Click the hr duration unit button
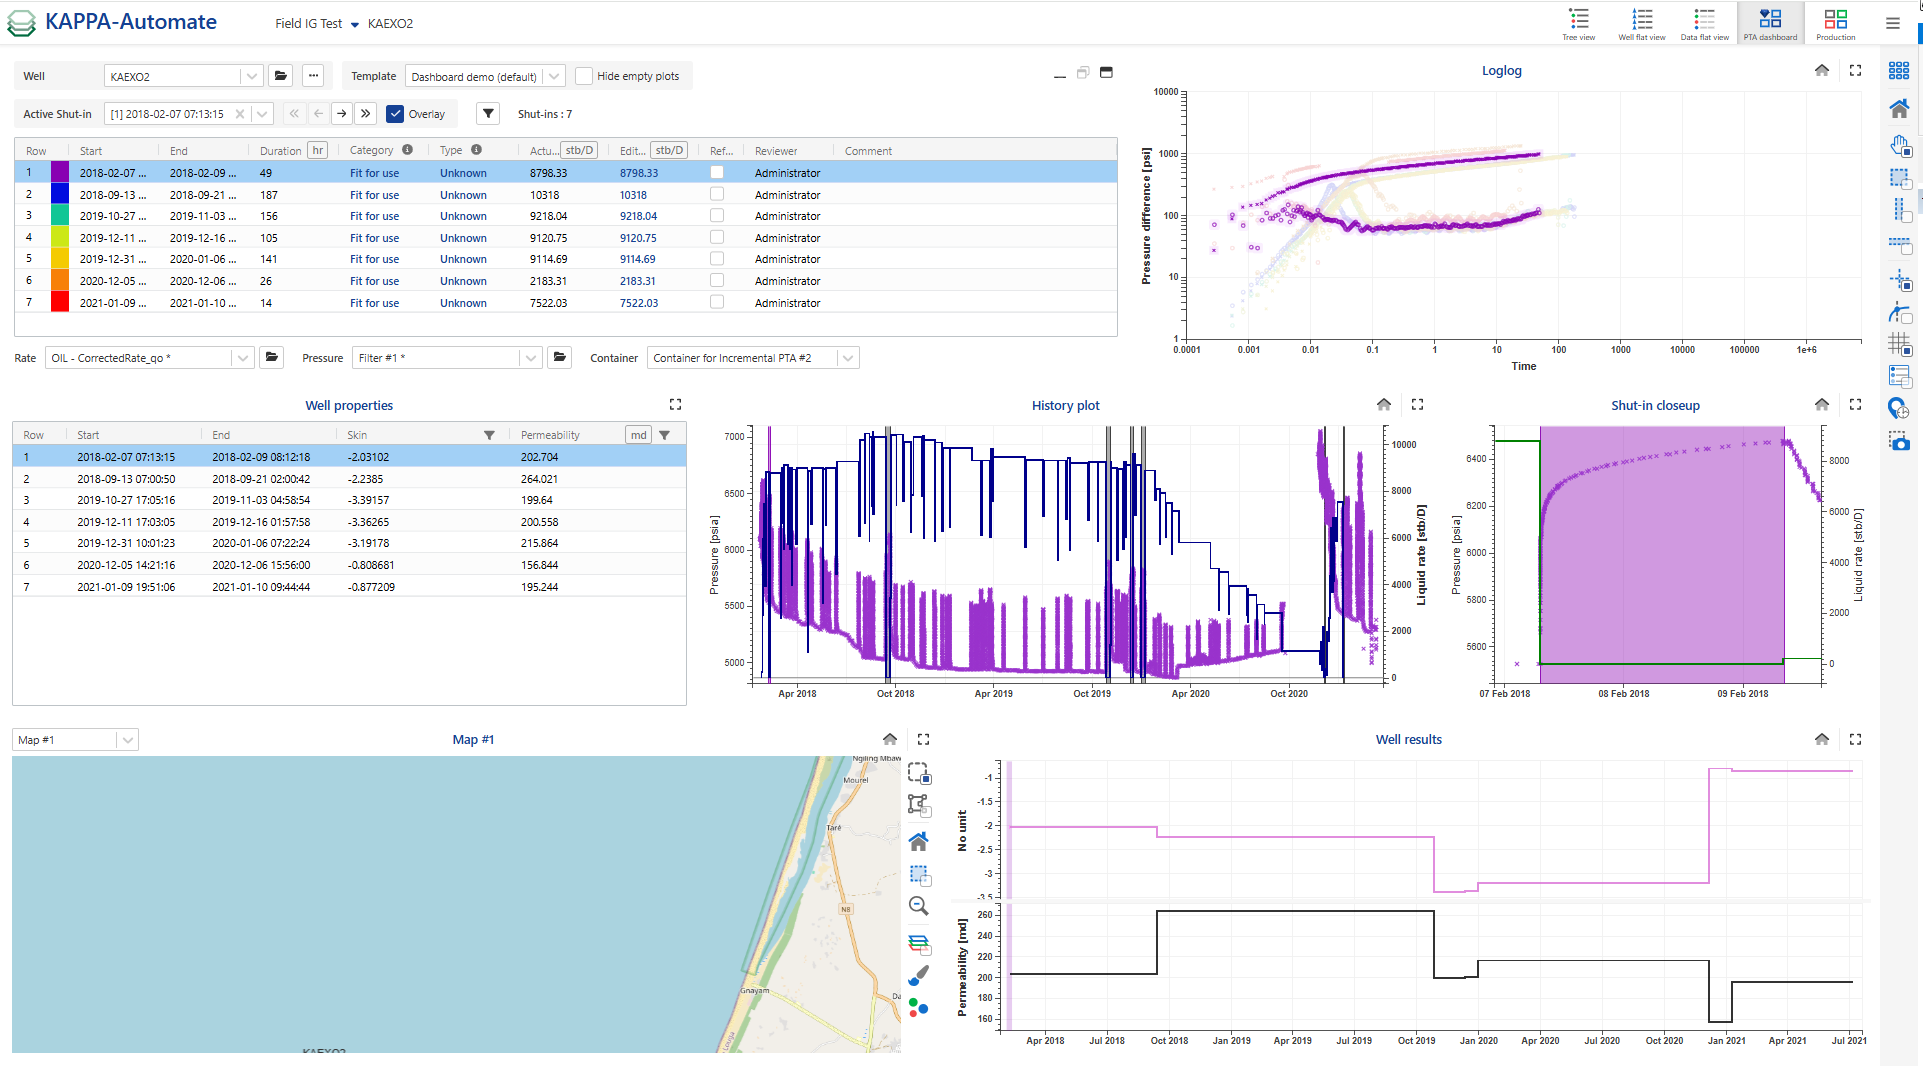 coord(317,151)
